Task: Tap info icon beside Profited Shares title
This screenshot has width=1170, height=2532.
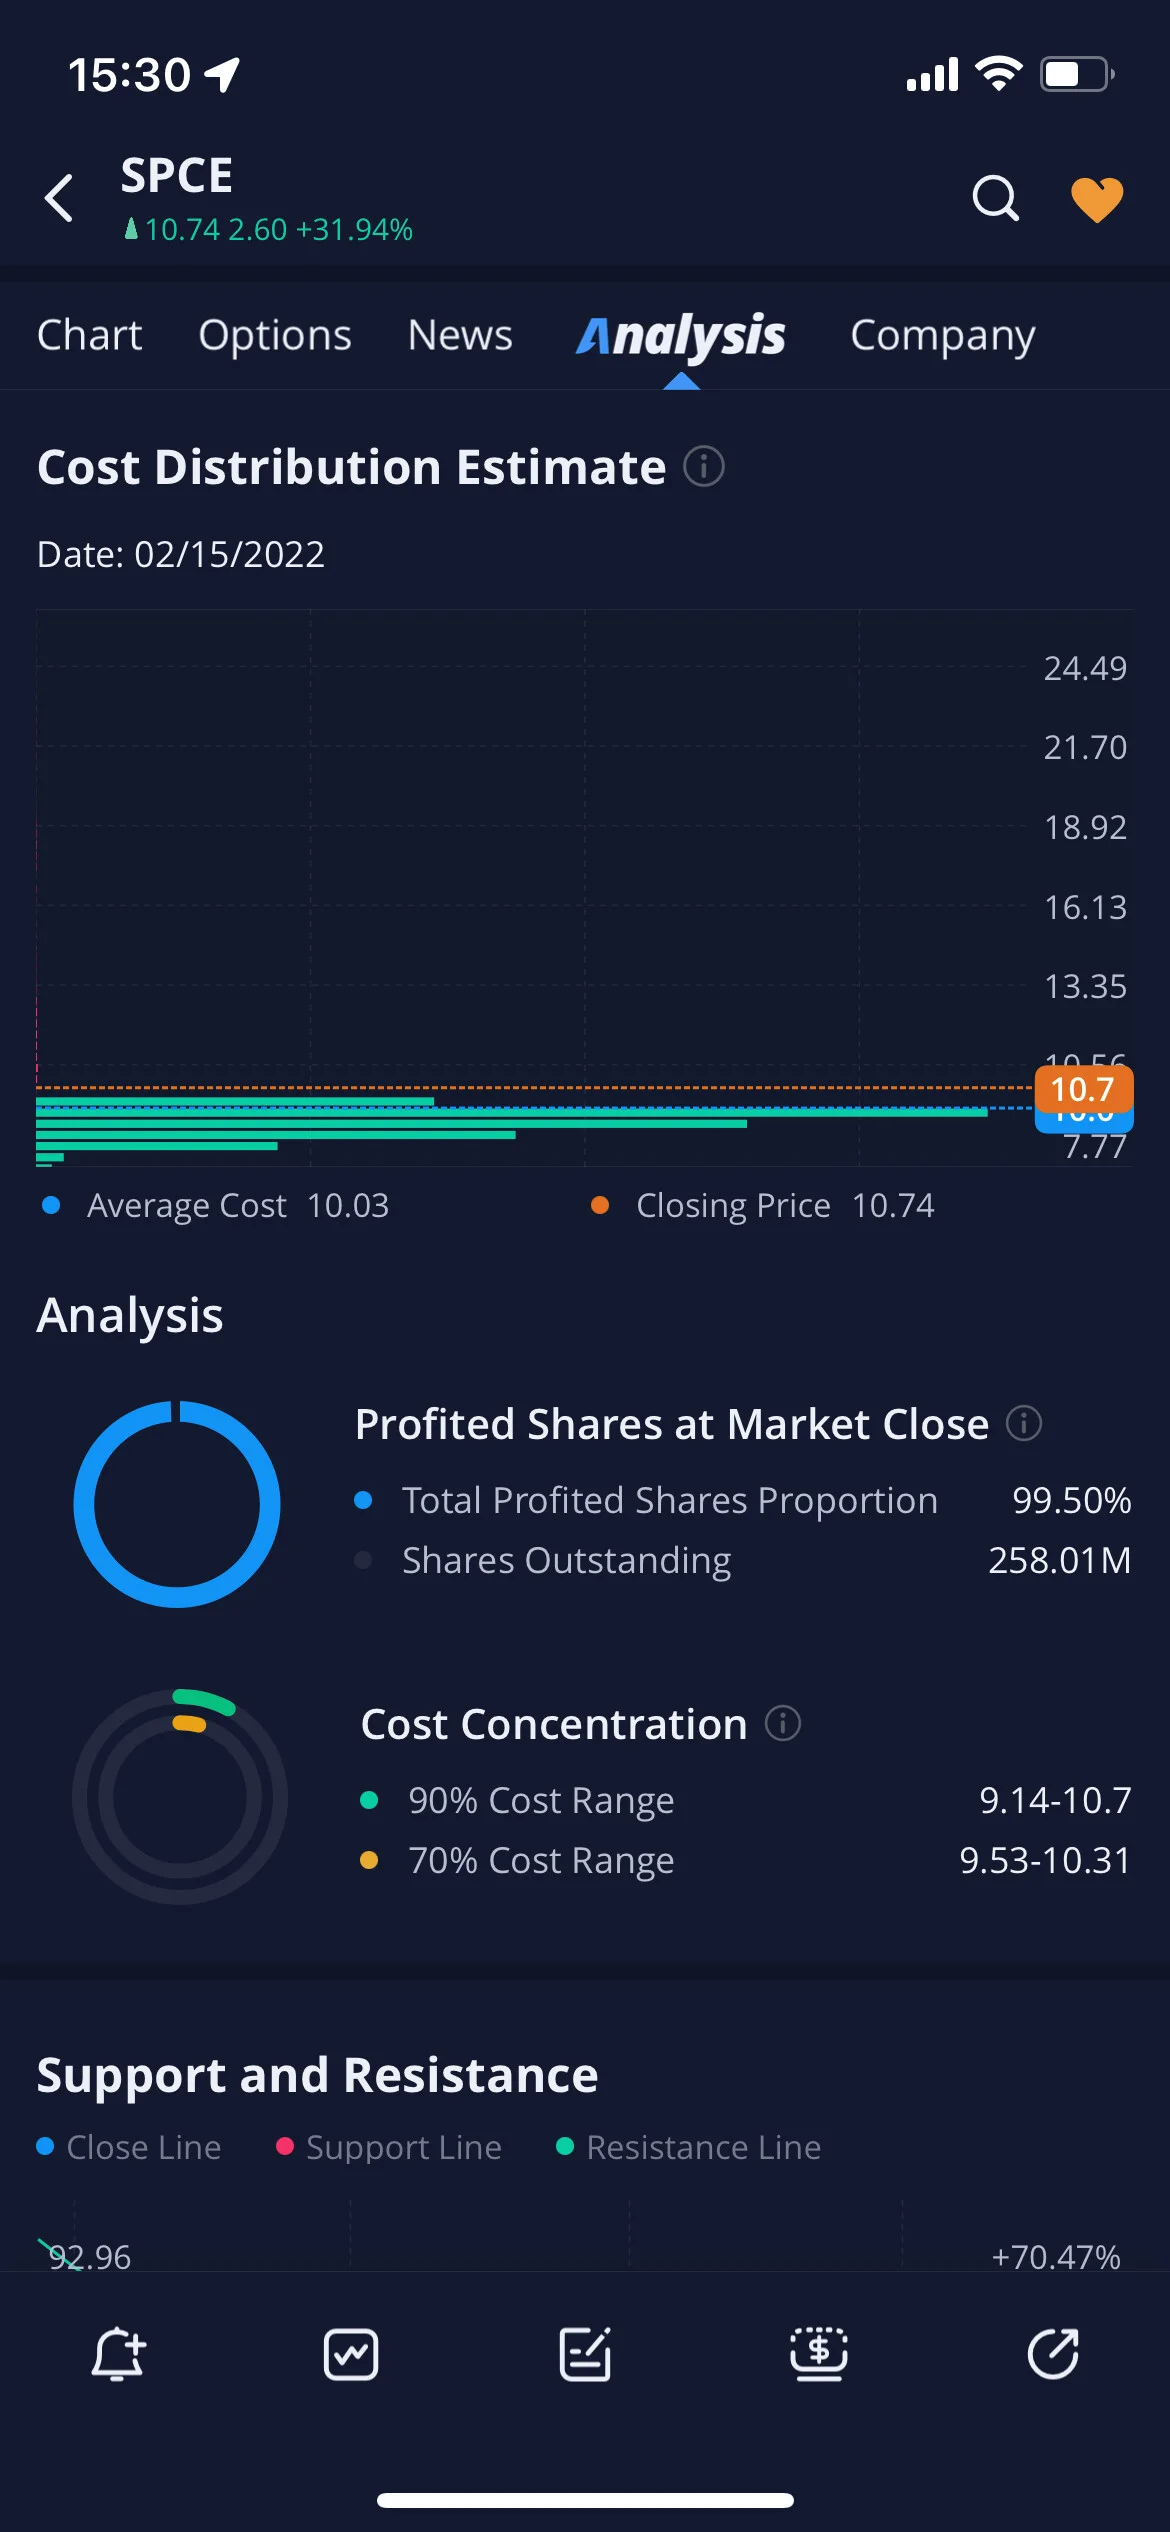Action: (1023, 1423)
